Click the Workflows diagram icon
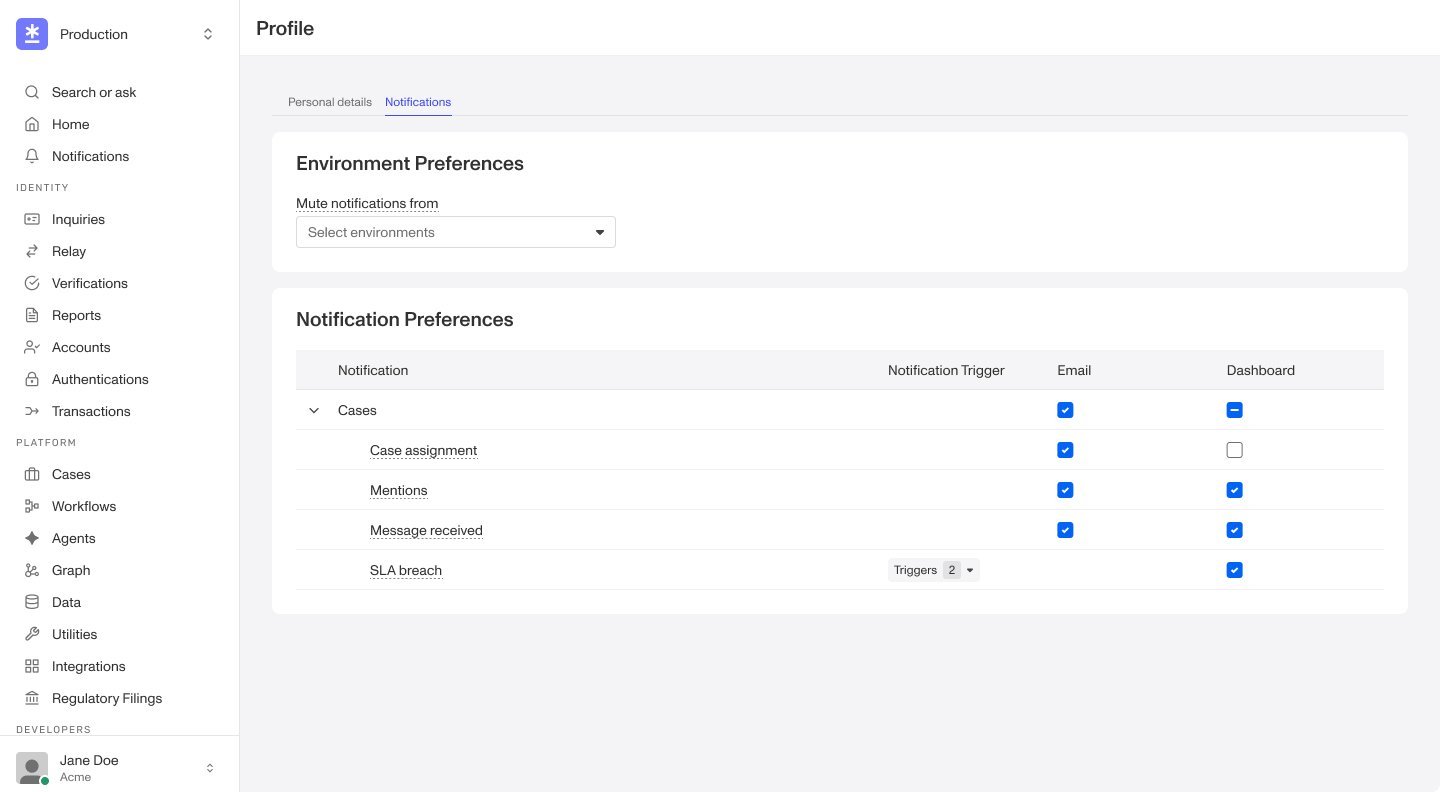Viewport: 1440px width, 792px height. (32, 506)
